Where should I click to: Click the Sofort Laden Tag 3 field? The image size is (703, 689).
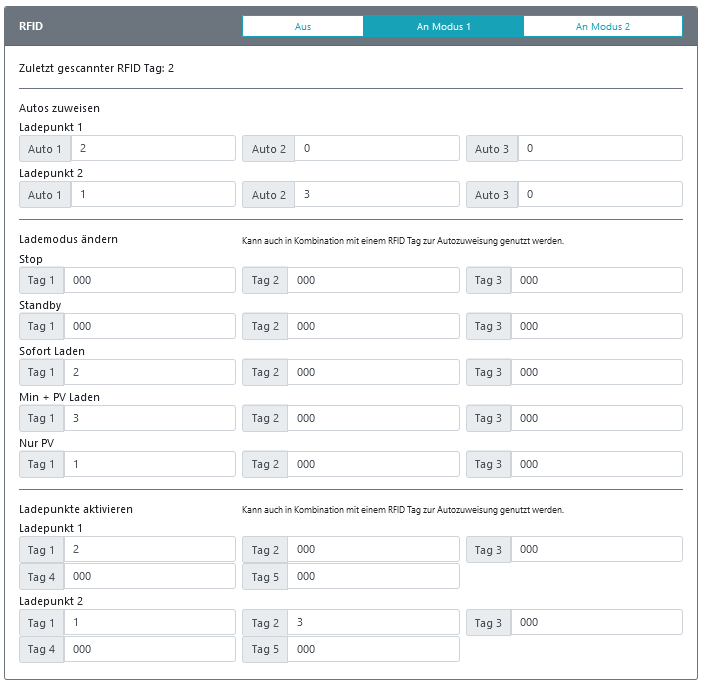596,372
